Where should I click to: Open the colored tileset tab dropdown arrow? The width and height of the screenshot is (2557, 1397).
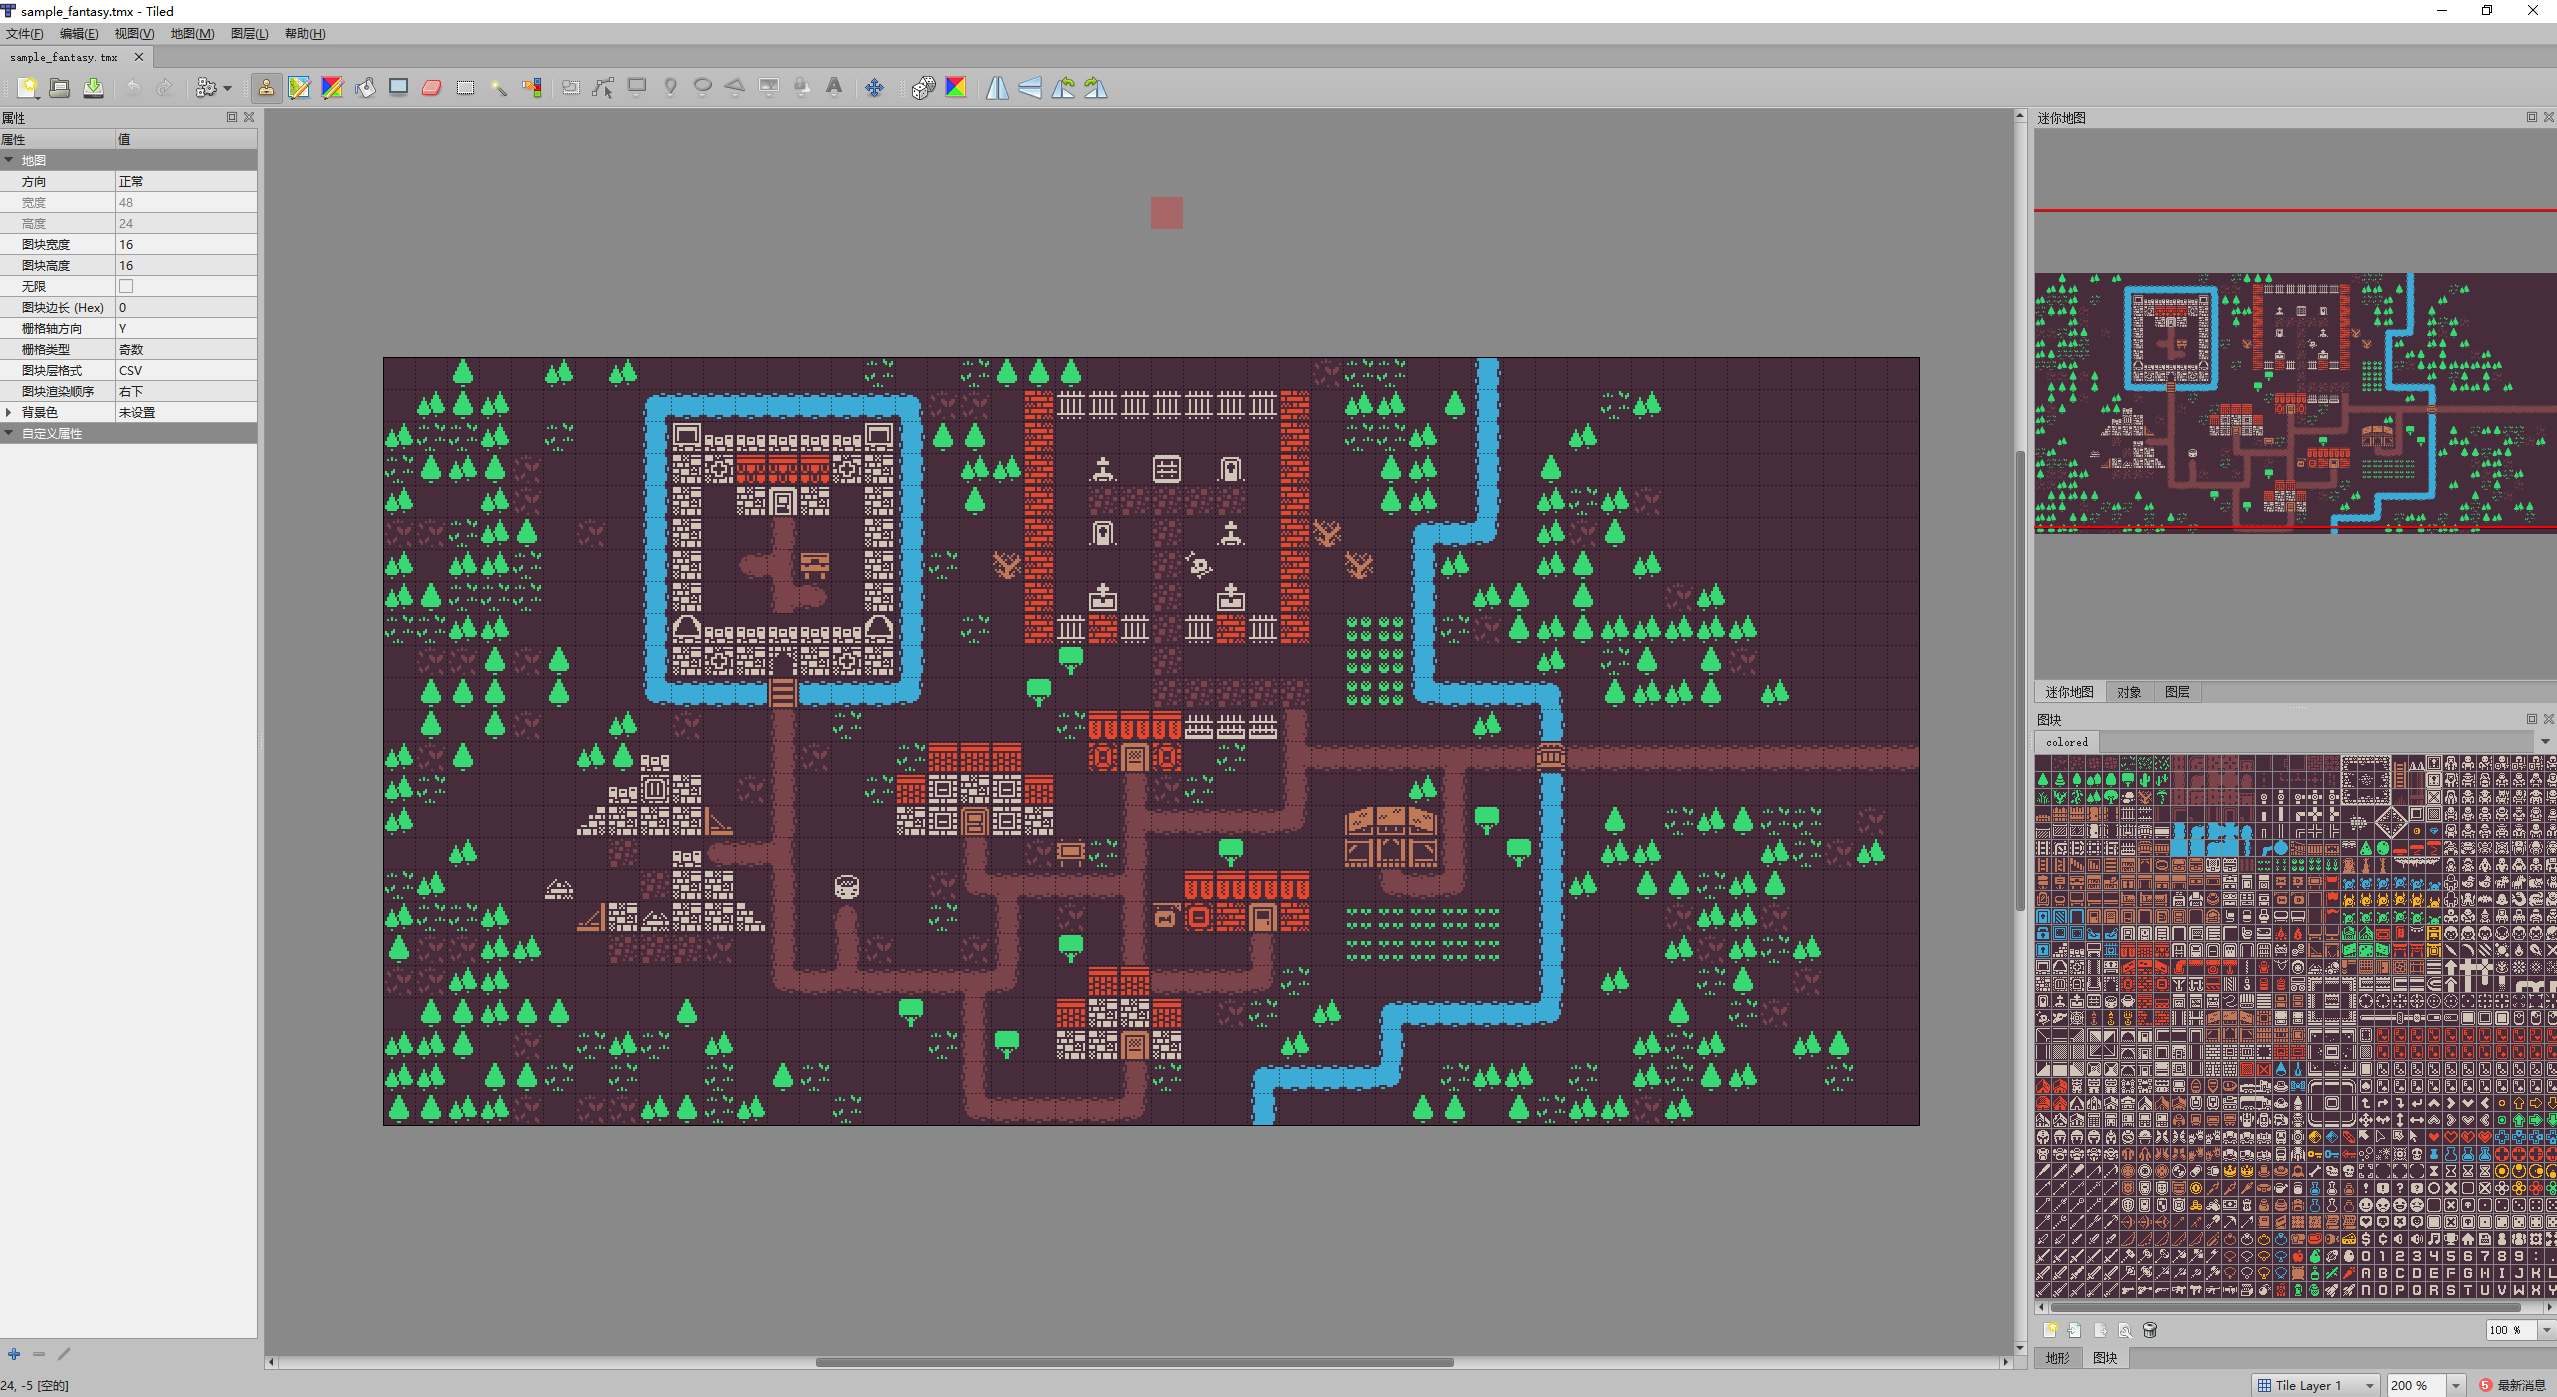point(2545,742)
